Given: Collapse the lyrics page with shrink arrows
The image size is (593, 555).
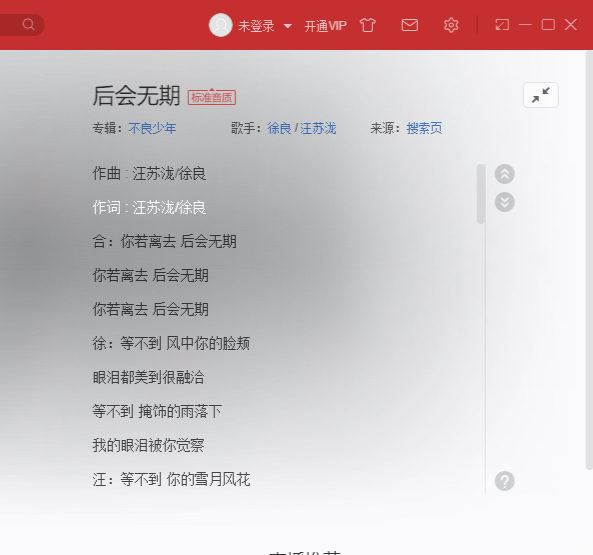Looking at the screenshot, I should pos(541,95).
